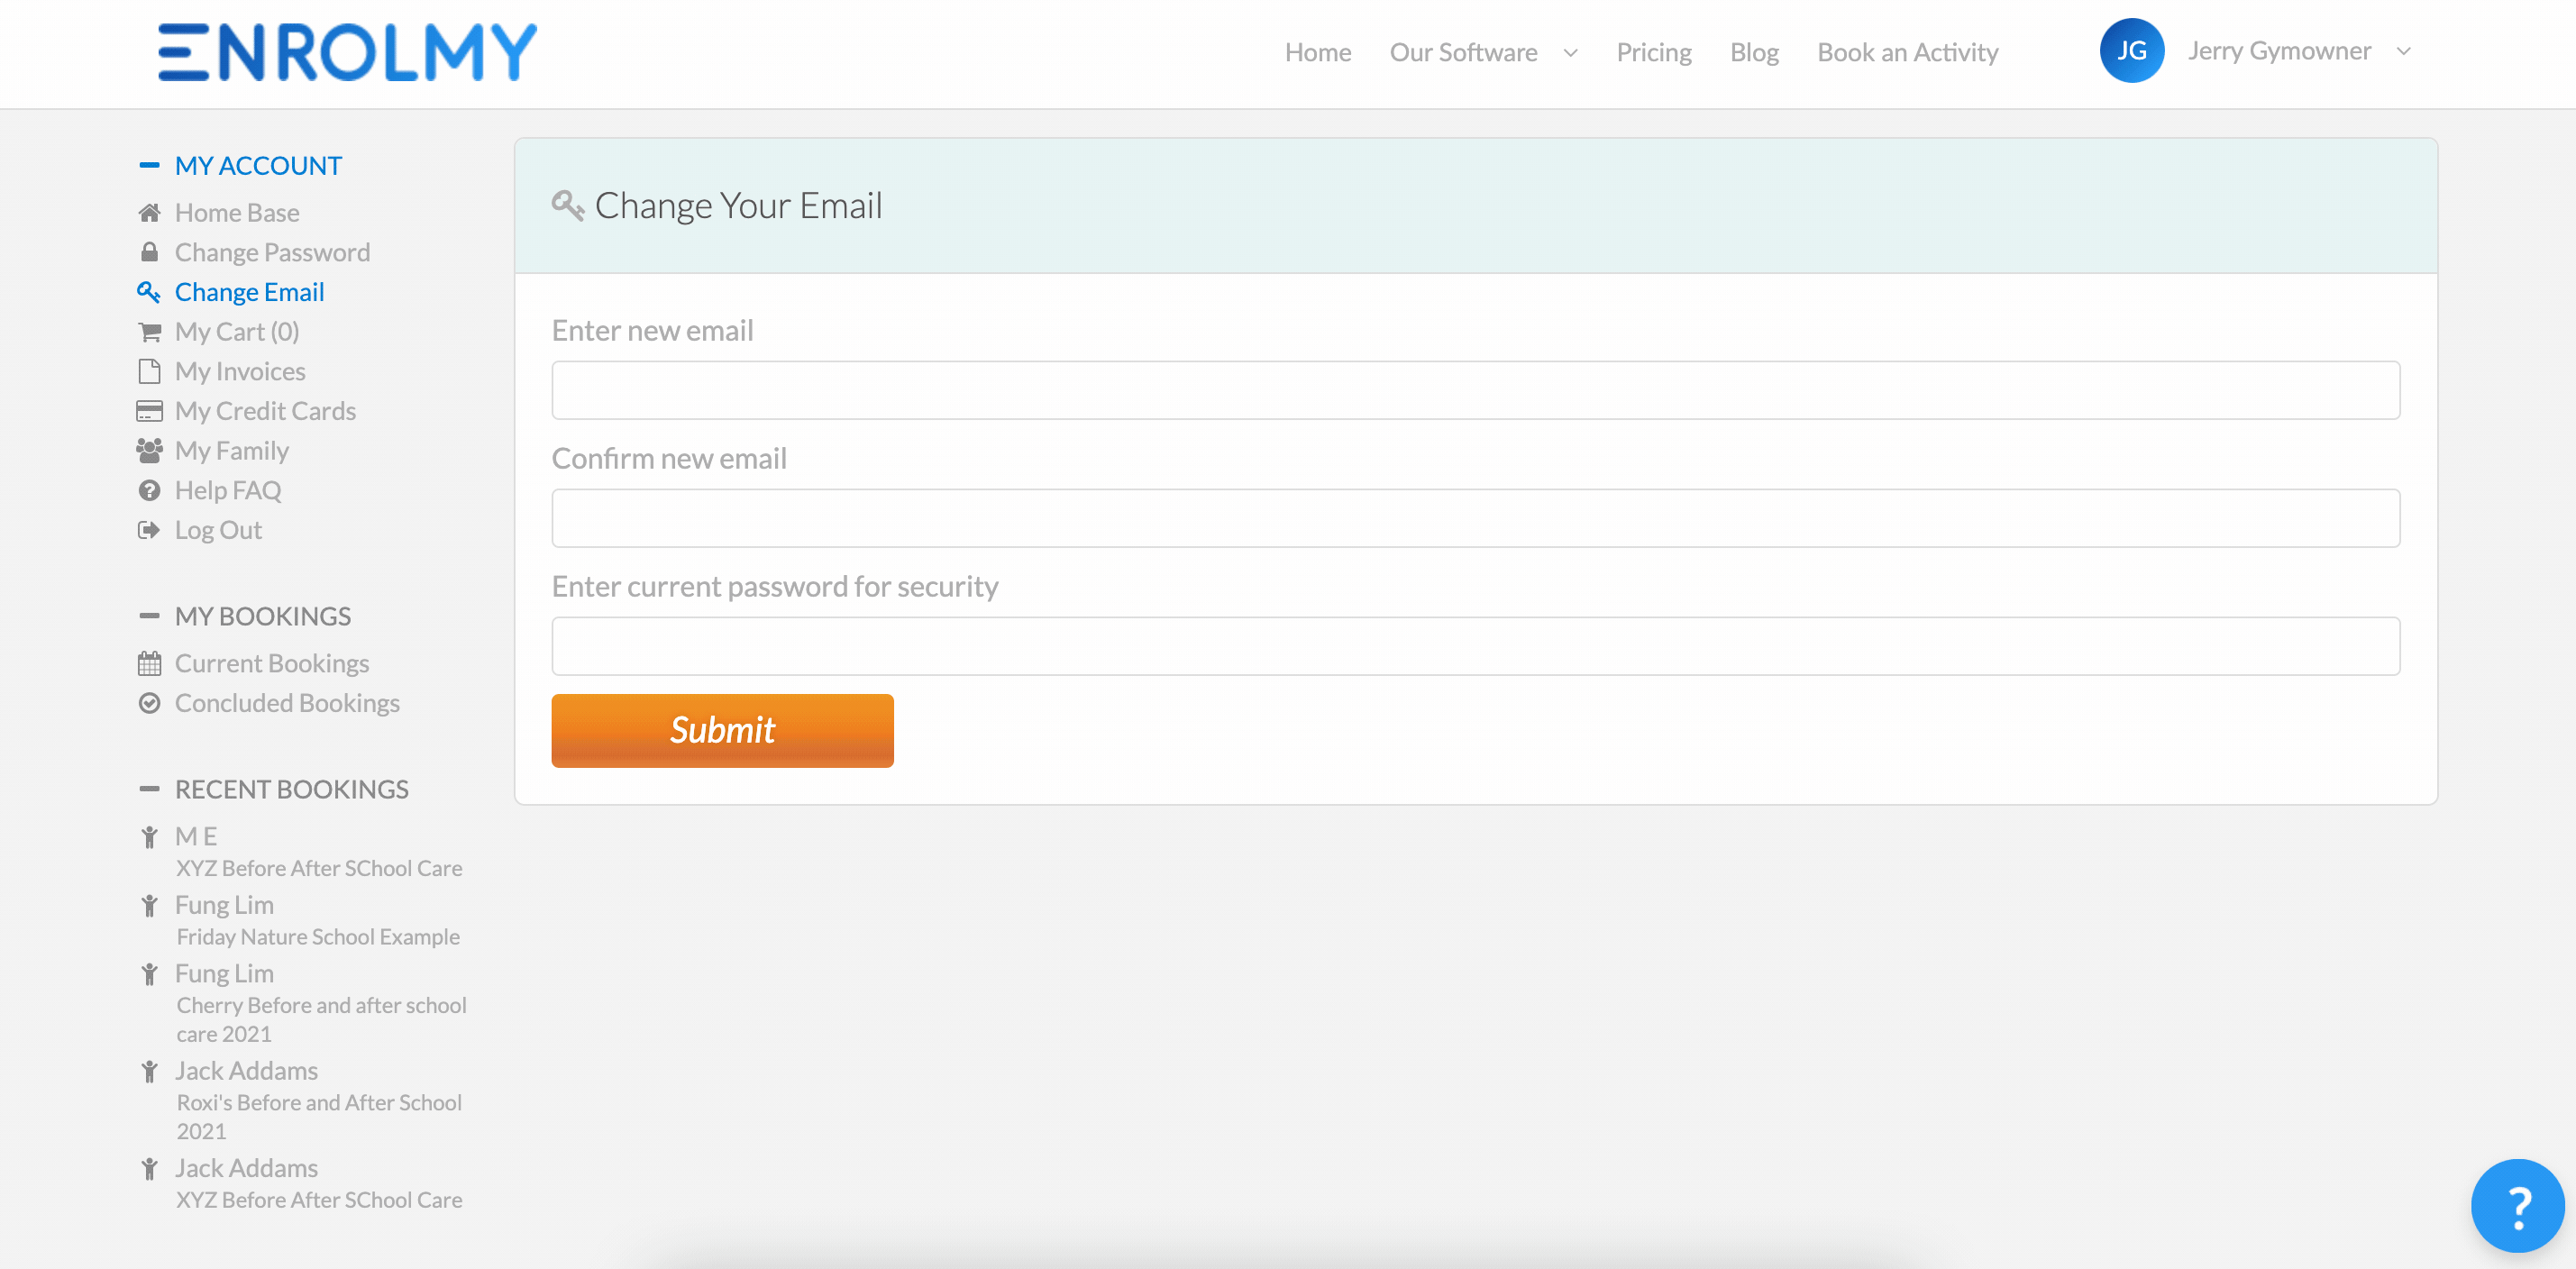Open the Home Base link
The image size is (2576, 1269).
[237, 212]
